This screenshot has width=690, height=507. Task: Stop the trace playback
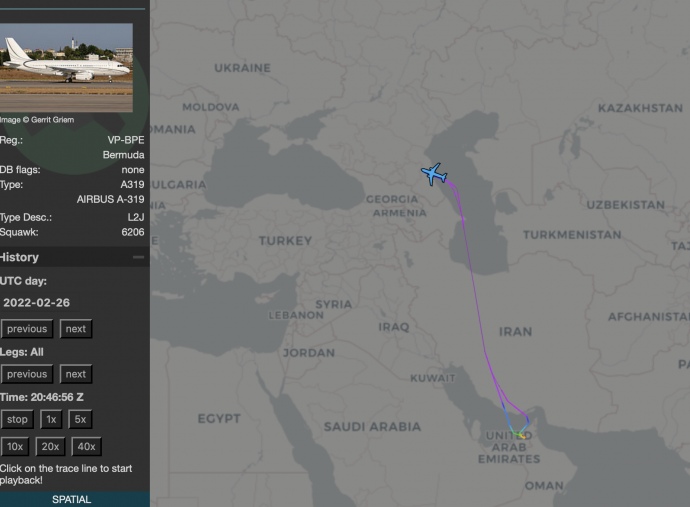[x=17, y=420]
